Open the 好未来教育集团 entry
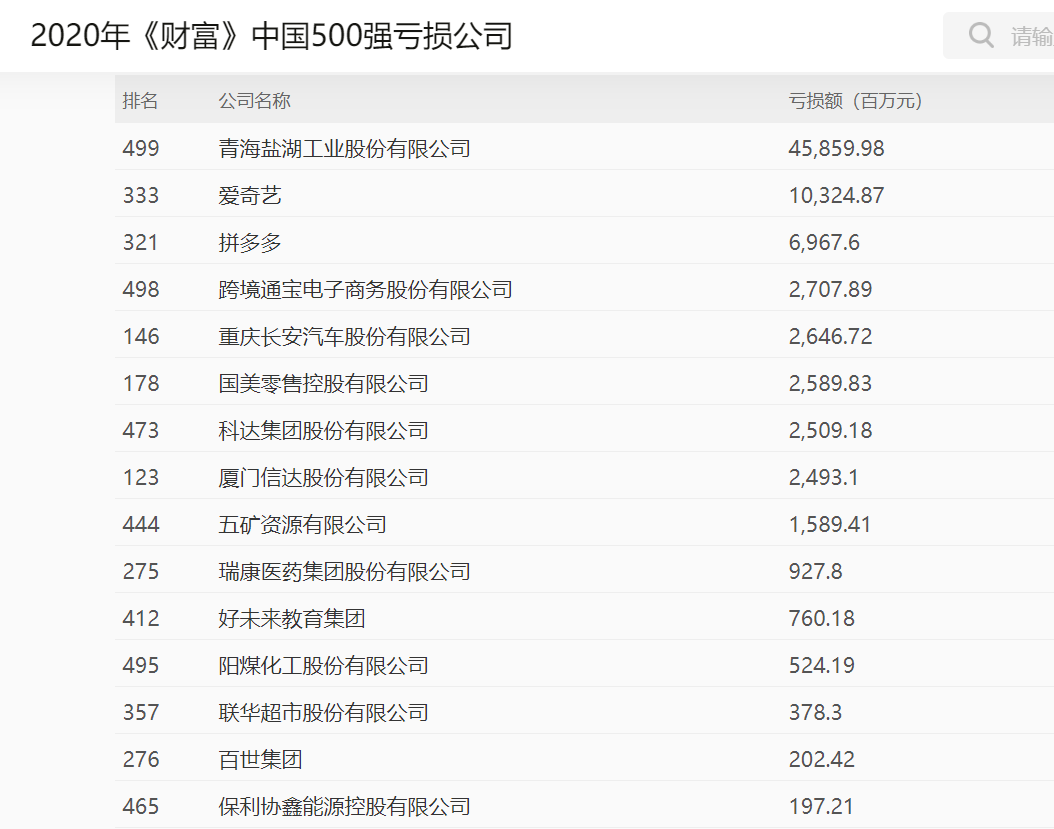Screen dimensions: 1054x829 tap(288, 618)
